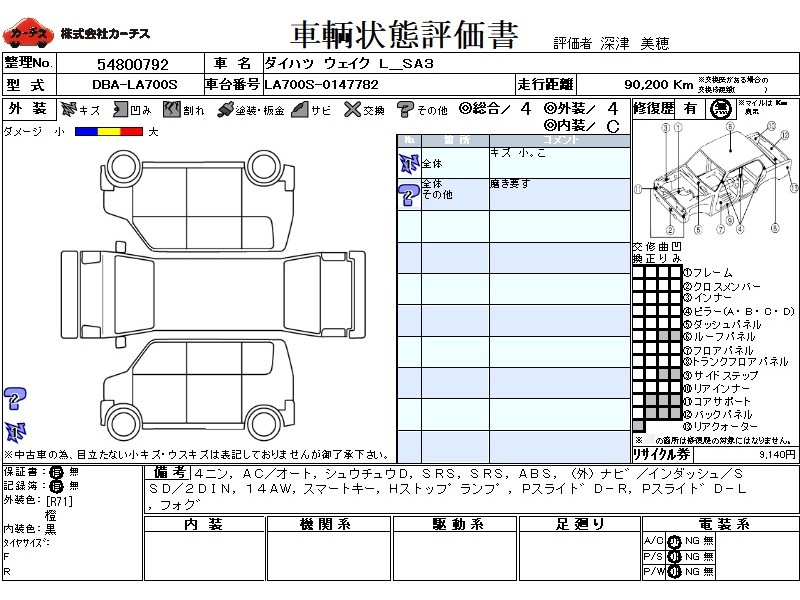This screenshot has width=800, height=600.
Task: Click the odometer icon beside 修復歴 有
Action: point(720,109)
